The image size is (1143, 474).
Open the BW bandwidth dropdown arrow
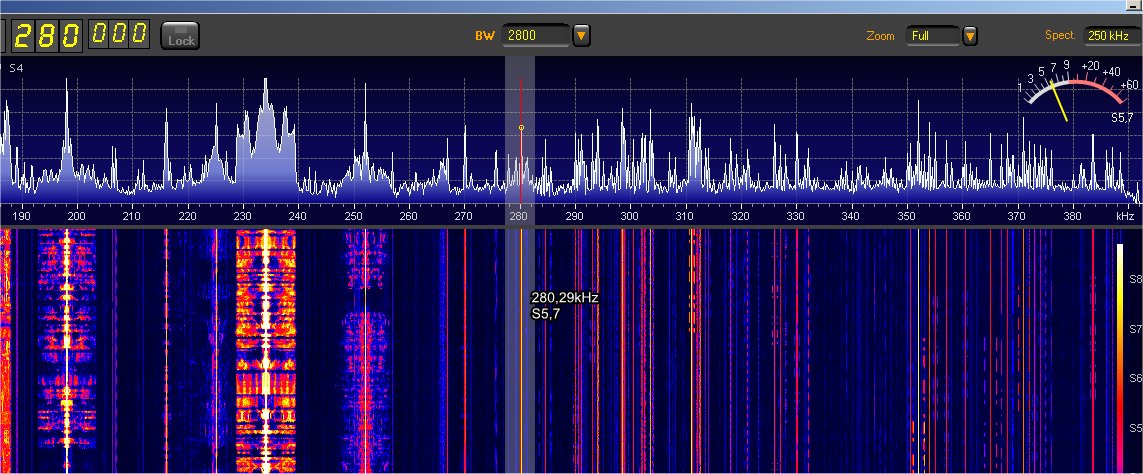click(581, 36)
